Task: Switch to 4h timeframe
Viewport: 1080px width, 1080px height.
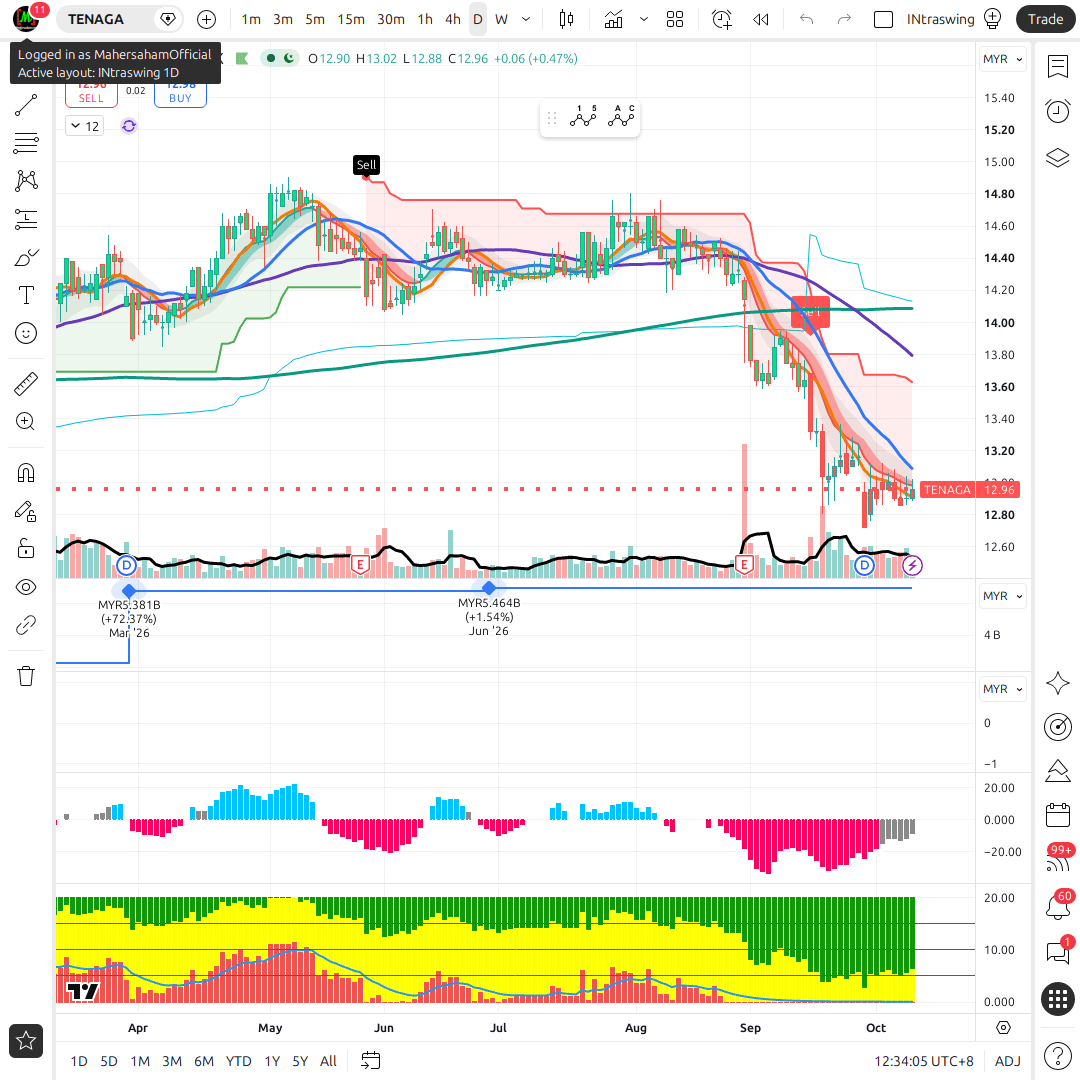Action: pos(453,19)
